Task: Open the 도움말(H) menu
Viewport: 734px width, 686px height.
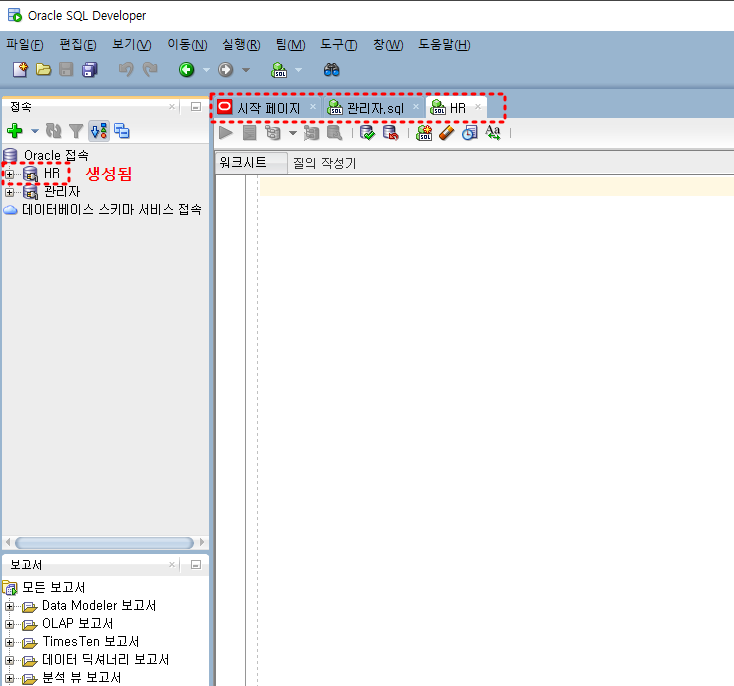Action: [x=444, y=44]
